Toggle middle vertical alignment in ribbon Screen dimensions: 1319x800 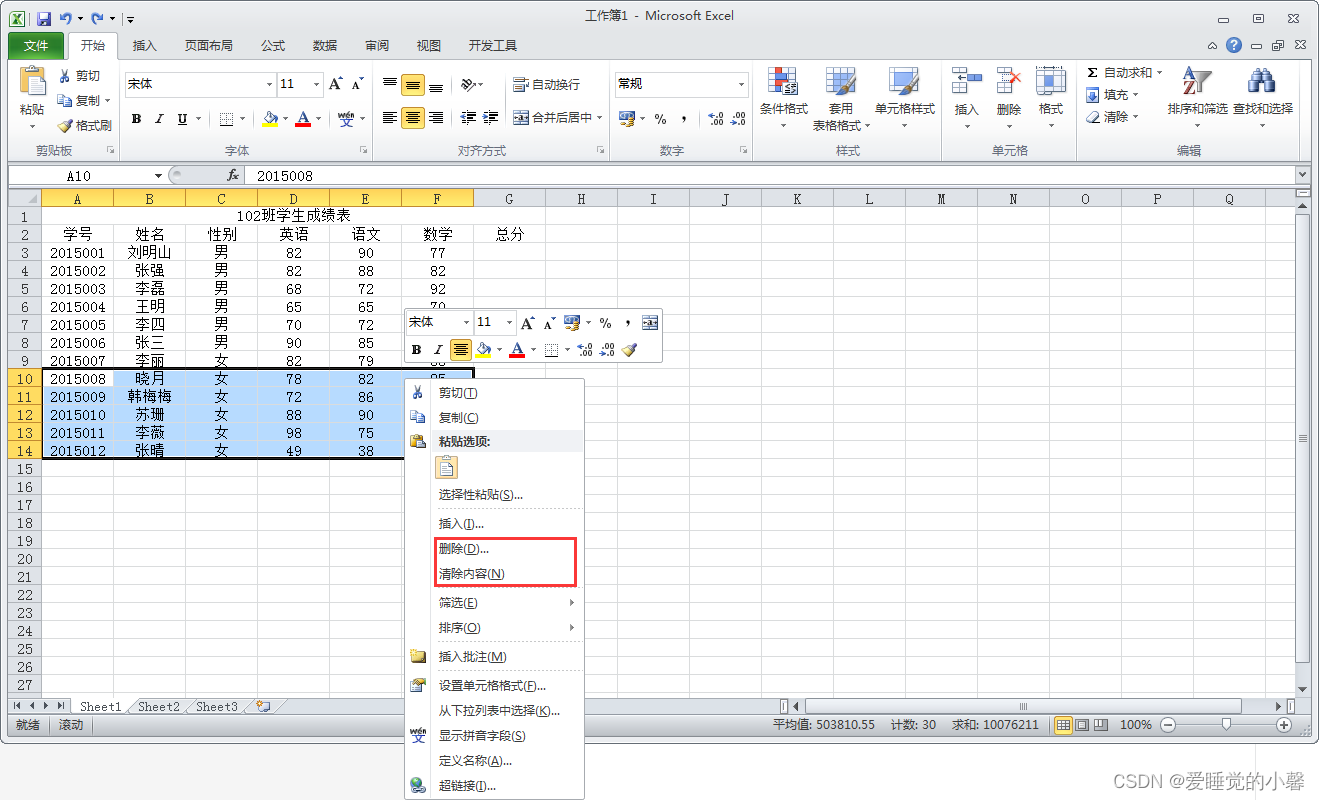coord(413,85)
